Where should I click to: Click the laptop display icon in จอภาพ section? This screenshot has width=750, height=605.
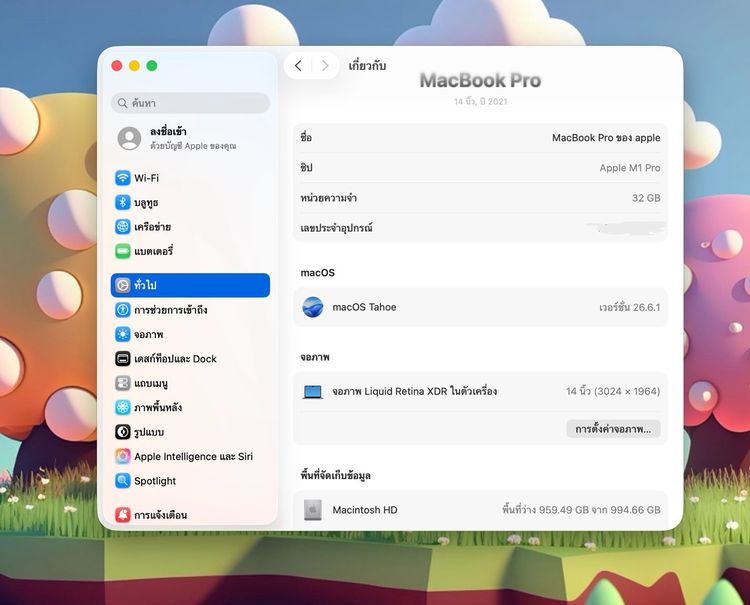click(x=313, y=392)
